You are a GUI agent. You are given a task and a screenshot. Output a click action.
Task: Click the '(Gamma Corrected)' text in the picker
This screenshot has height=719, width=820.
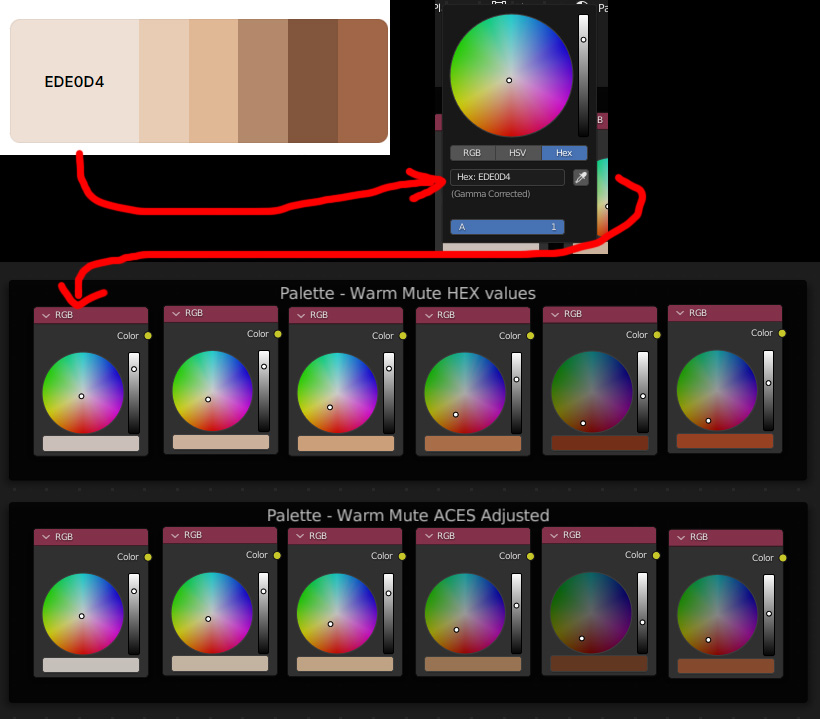(491, 194)
